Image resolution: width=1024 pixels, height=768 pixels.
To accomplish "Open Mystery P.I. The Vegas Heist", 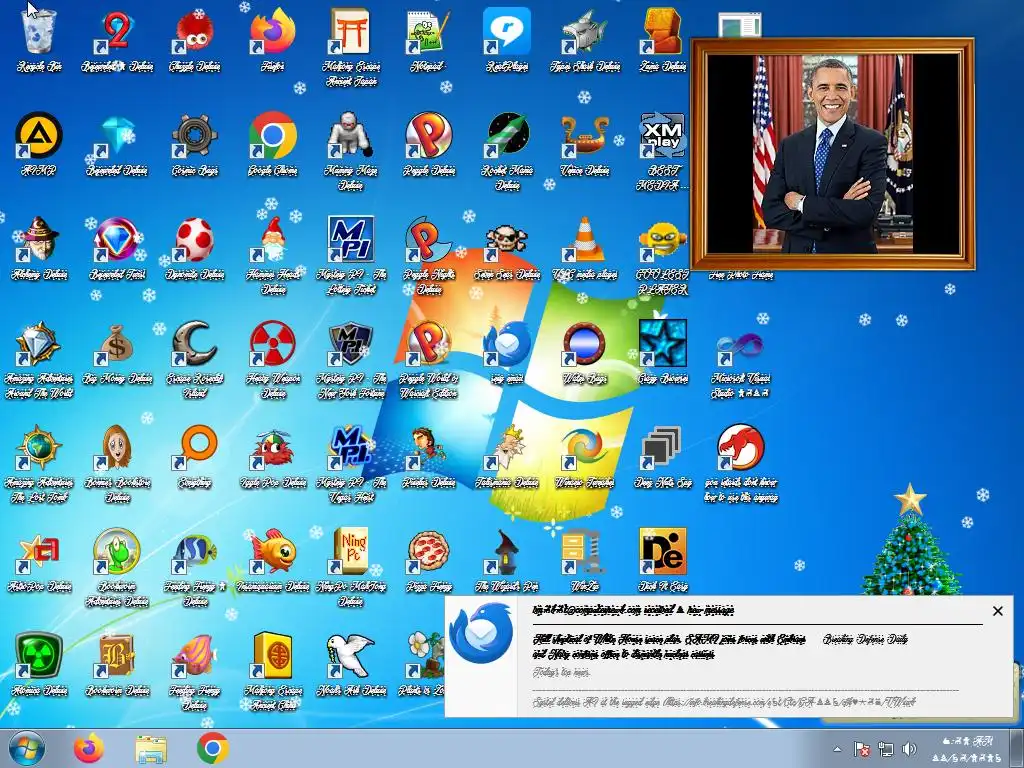I will [x=351, y=447].
